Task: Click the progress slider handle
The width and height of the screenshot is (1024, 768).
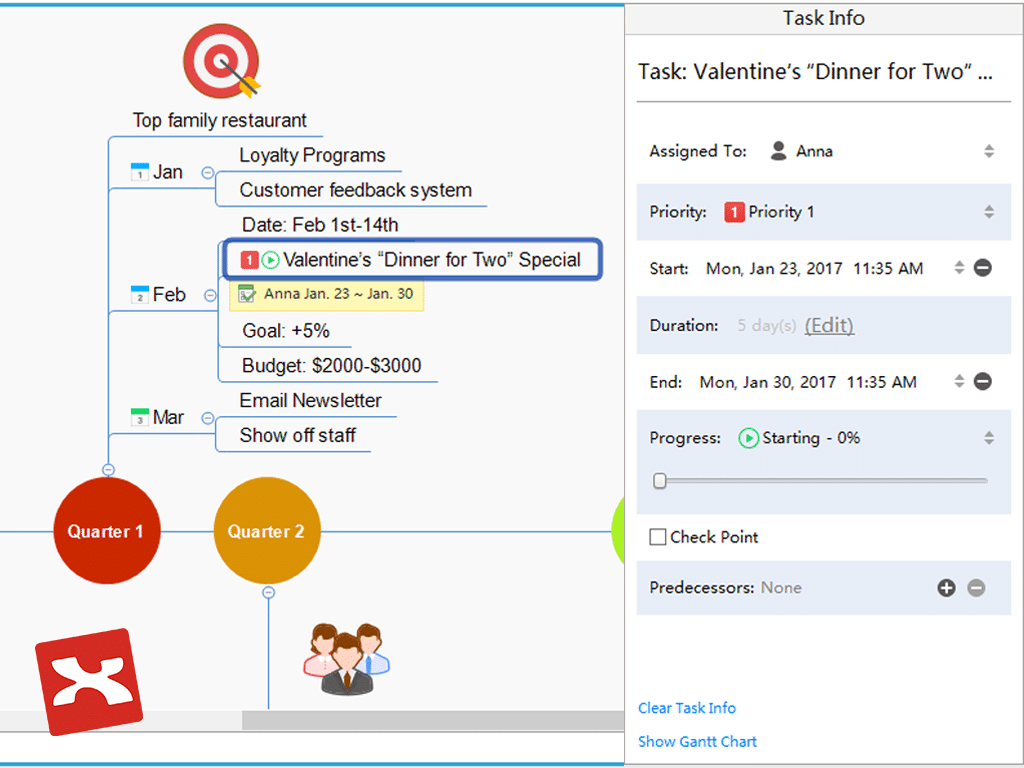Action: click(660, 481)
